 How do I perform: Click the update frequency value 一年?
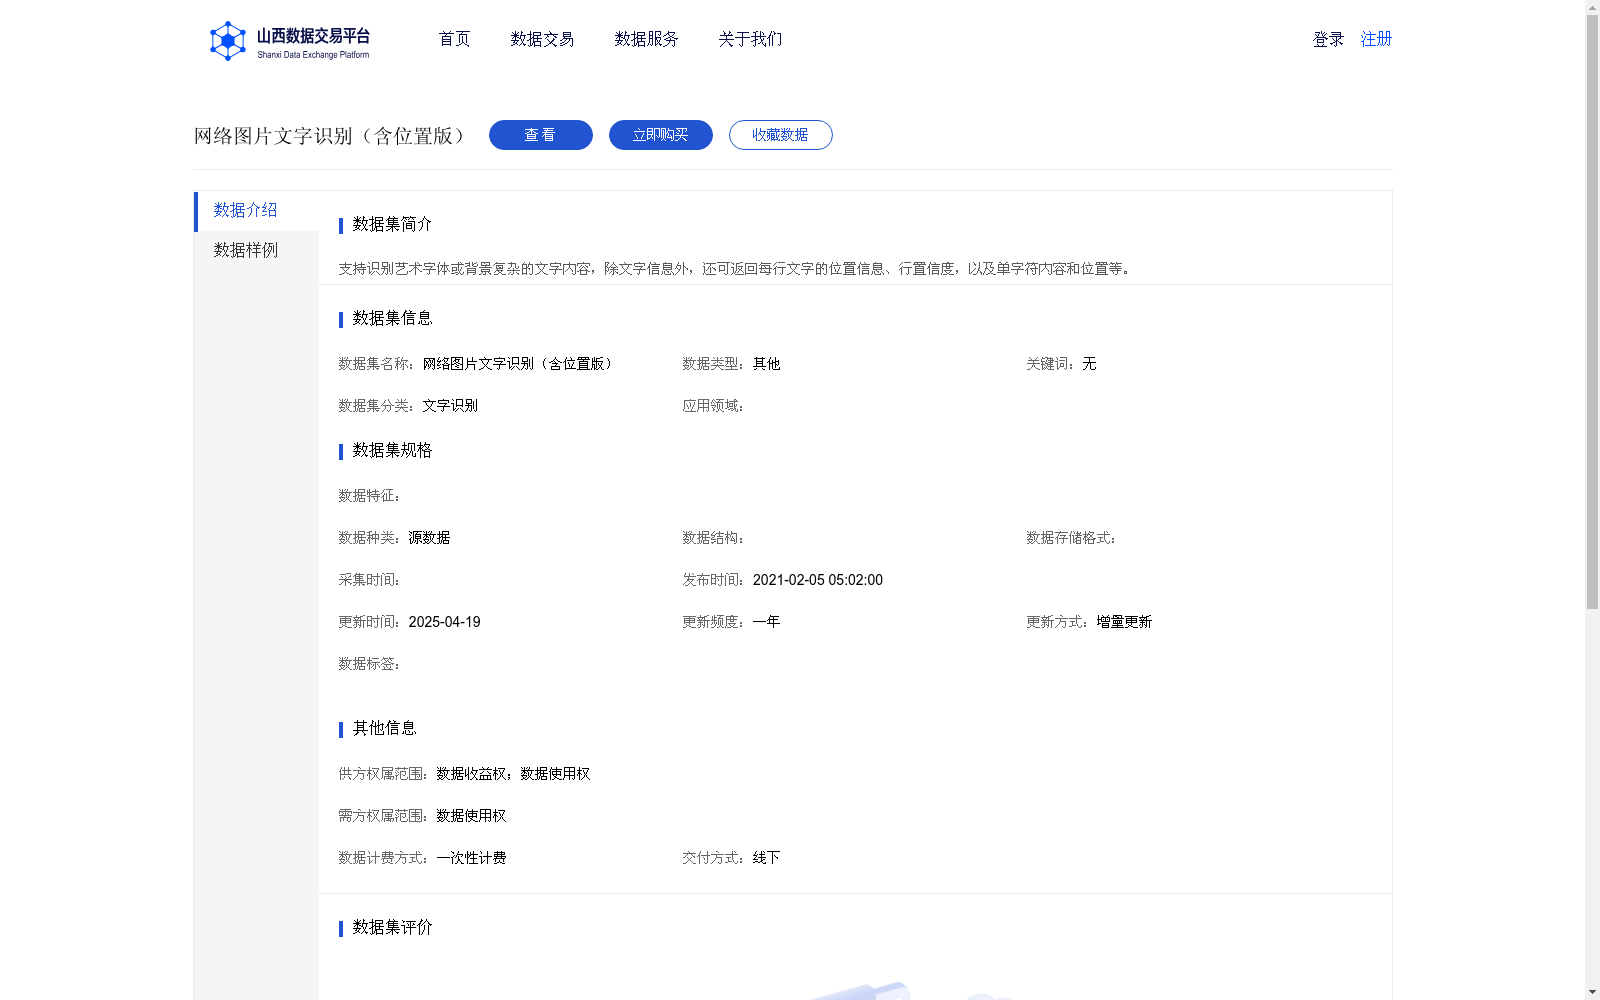pyautogui.click(x=766, y=622)
